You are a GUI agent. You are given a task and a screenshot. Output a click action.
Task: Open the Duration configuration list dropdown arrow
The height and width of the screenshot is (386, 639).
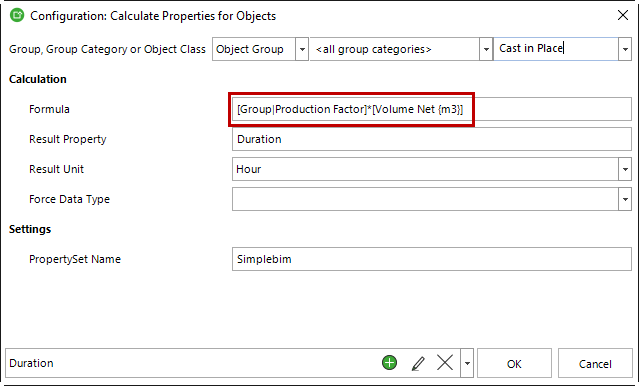click(x=467, y=363)
